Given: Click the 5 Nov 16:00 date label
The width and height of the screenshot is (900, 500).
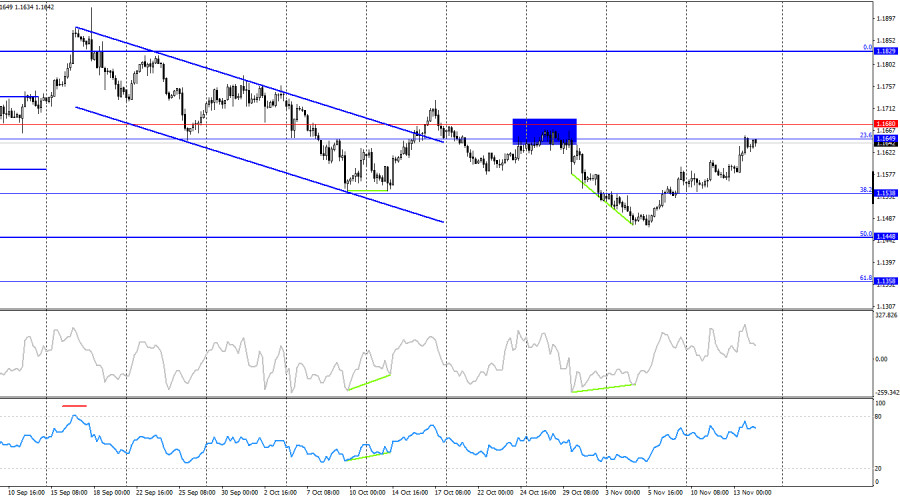Looking at the screenshot, I should click(666, 493).
